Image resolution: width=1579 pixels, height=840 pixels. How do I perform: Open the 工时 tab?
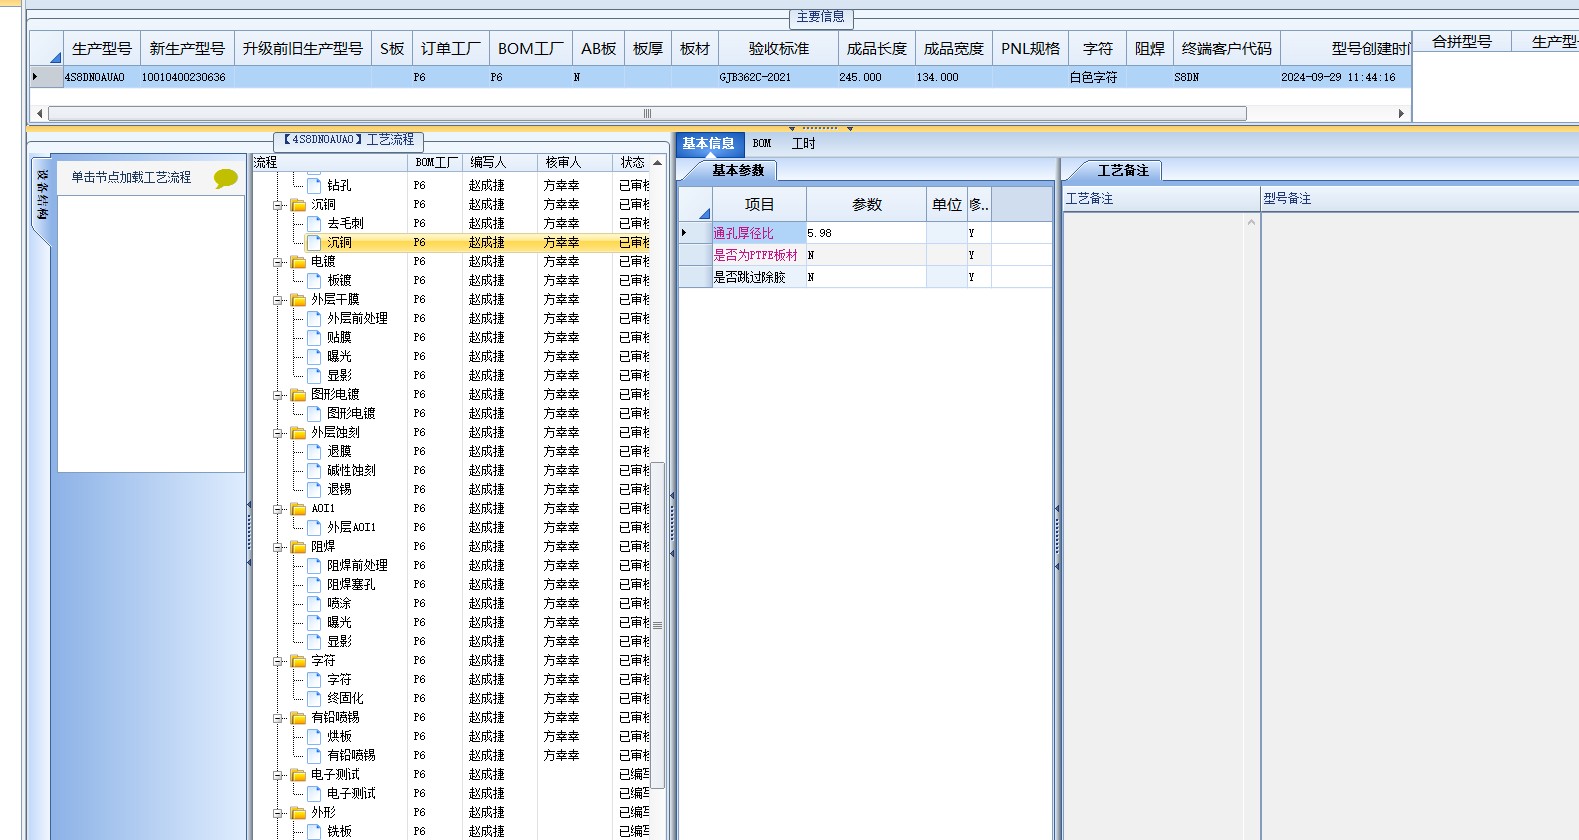[803, 143]
